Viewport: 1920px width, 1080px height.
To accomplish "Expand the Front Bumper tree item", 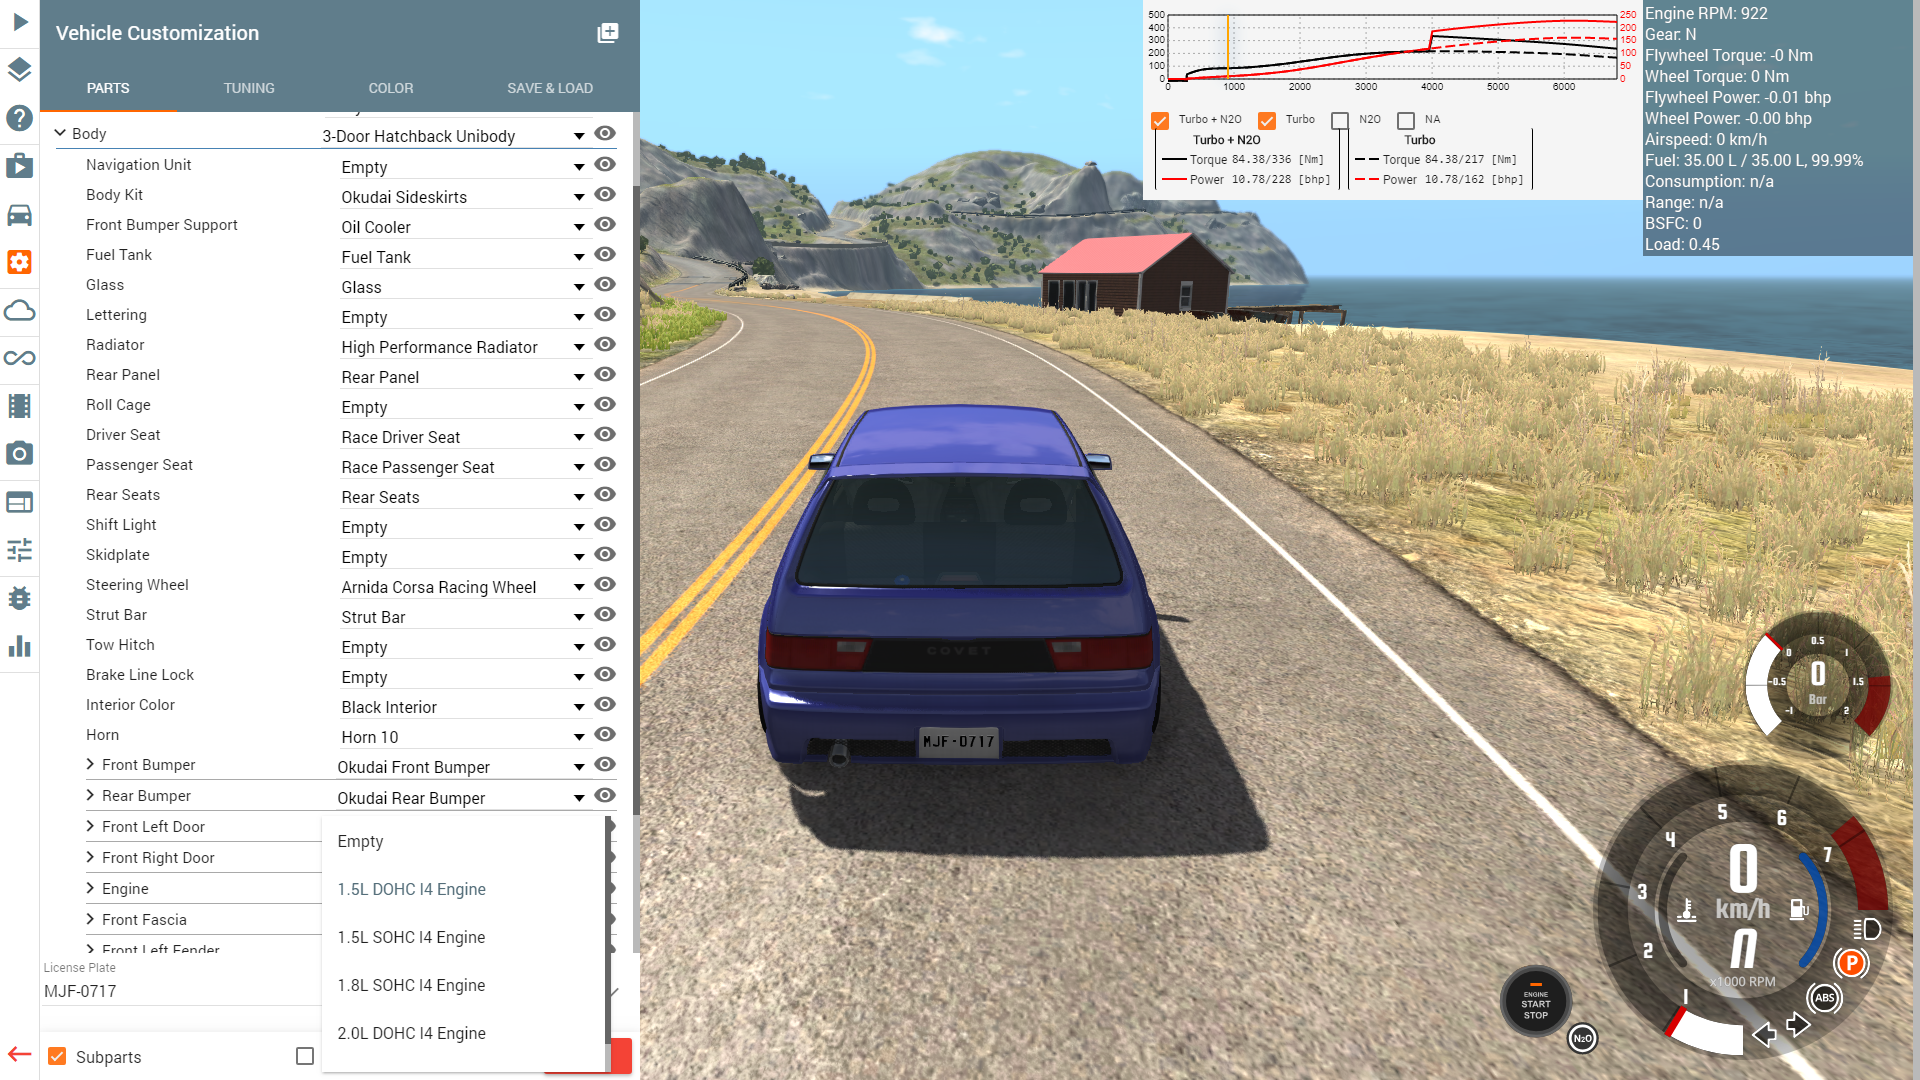I will tap(91, 765).
